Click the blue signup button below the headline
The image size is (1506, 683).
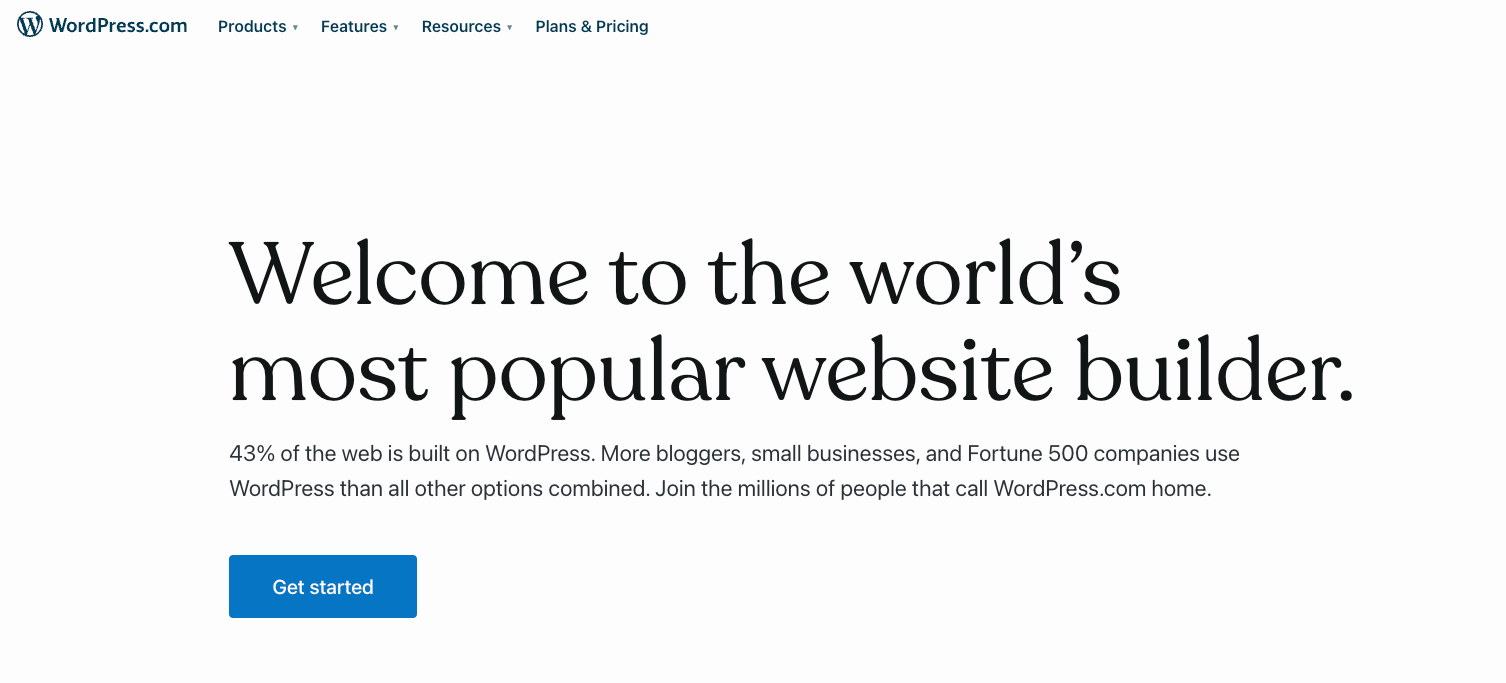pos(322,586)
